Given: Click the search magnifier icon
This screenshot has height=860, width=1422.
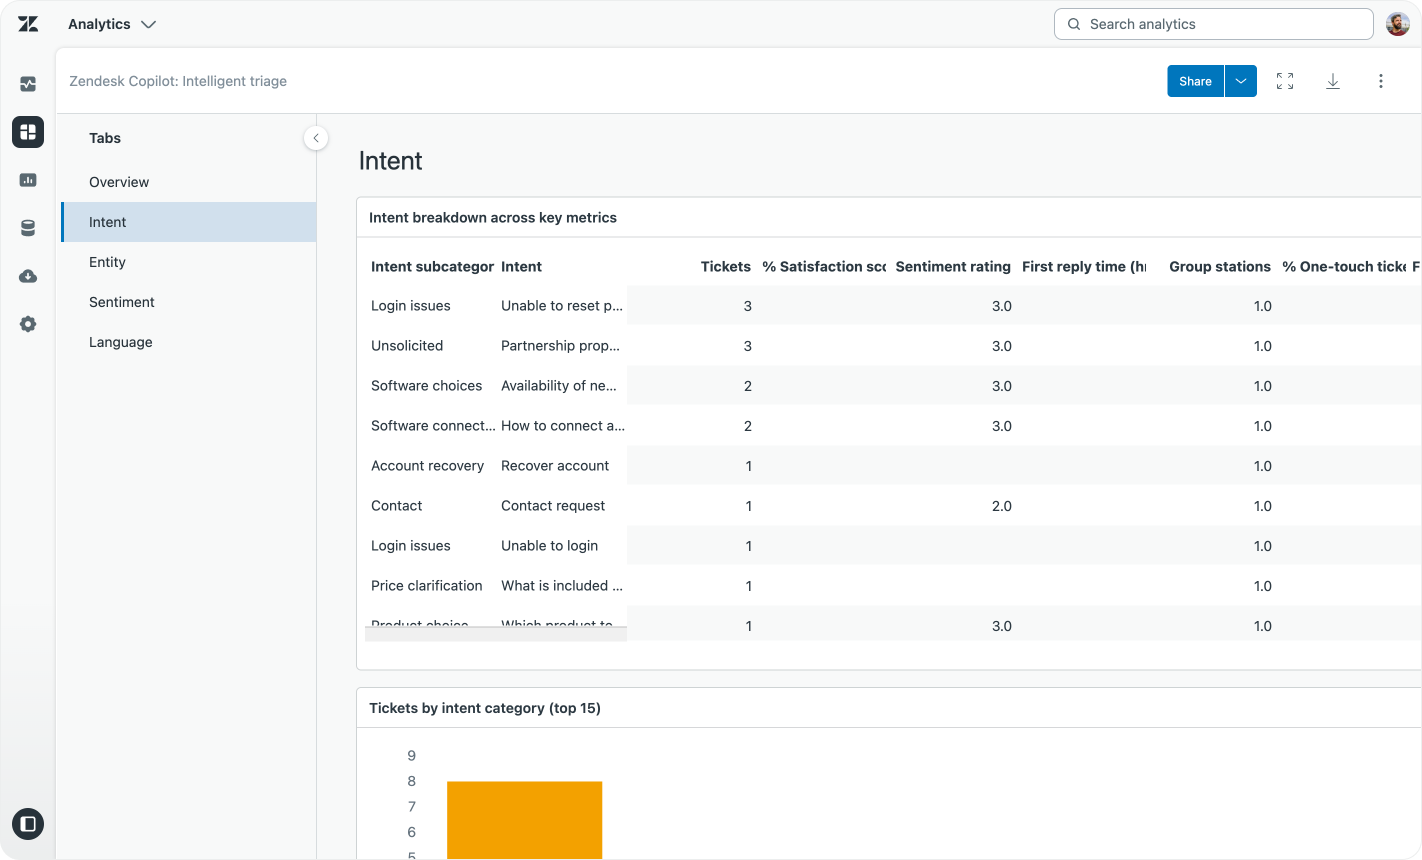Looking at the screenshot, I should coord(1074,24).
